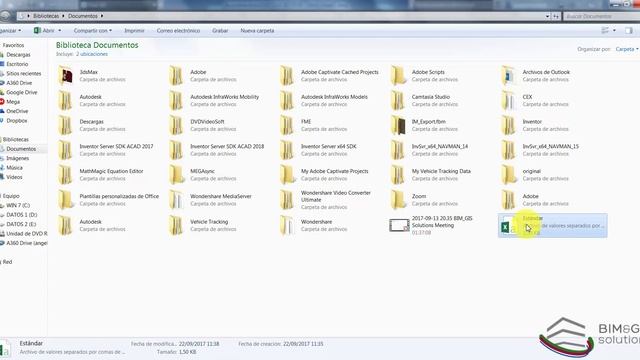Open the Organizar por Carpeta dropdown
640x360 pixels.
627,49
